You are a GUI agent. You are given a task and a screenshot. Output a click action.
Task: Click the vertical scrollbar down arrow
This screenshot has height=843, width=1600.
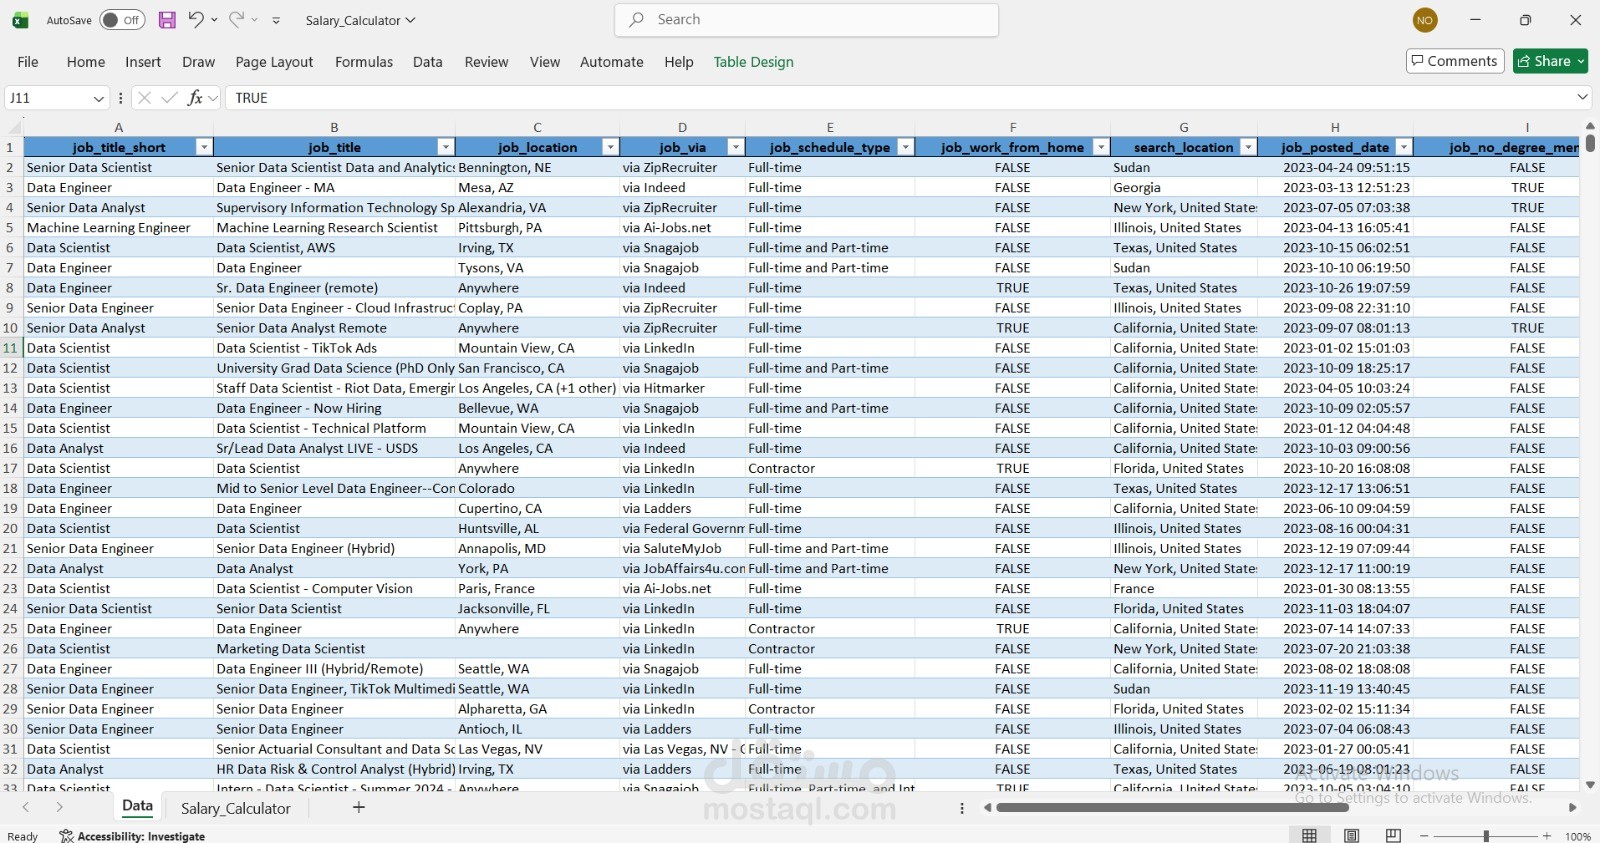[x=1590, y=785]
